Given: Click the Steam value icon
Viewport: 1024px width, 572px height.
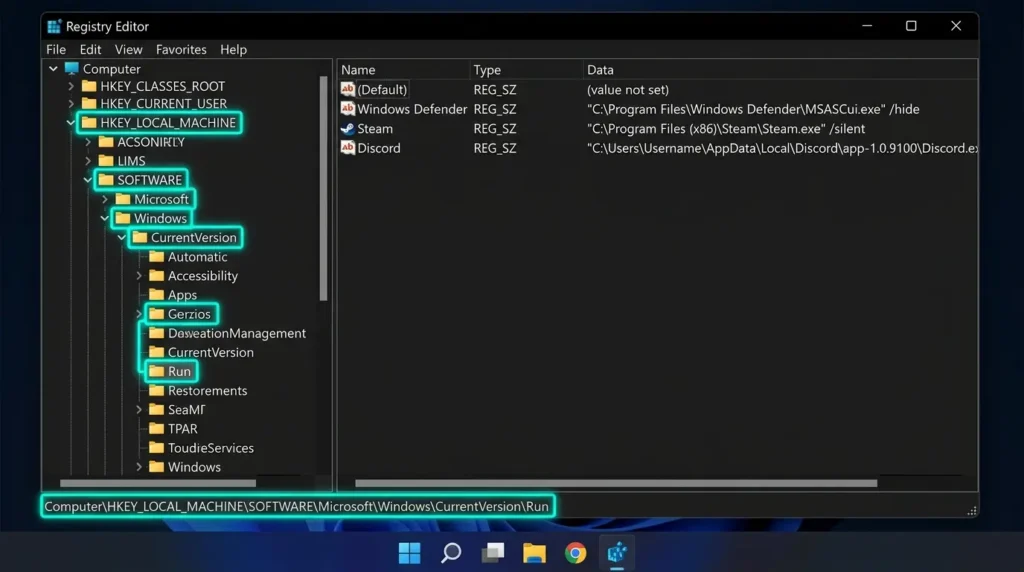Looking at the screenshot, I should click(348, 129).
